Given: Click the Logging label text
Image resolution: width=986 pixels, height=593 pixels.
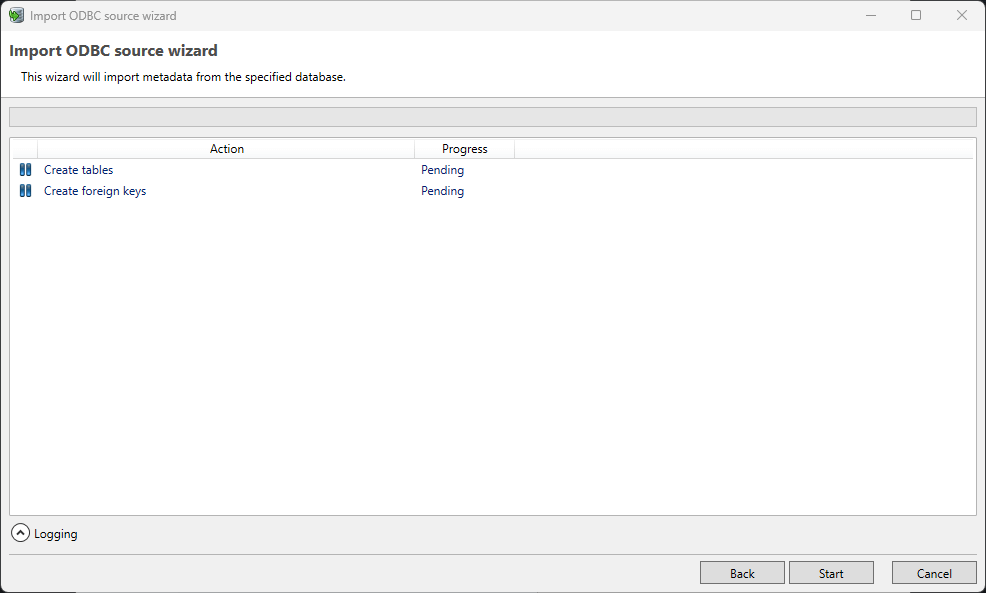Looking at the screenshot, I should pos(54,533).
